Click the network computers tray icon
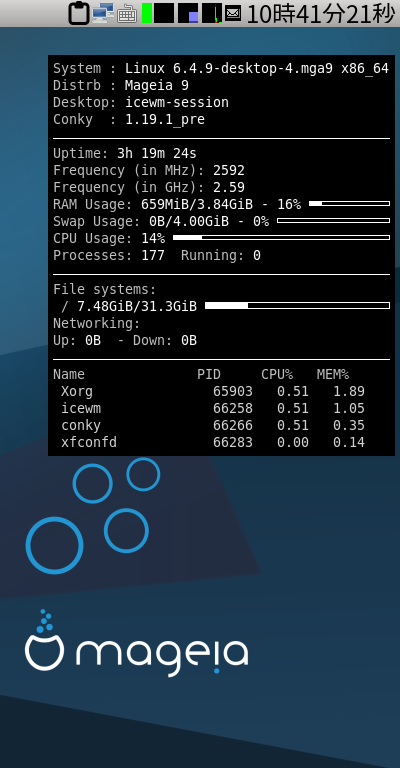This screenshot has height=768, width=400. tap(103, 13)
